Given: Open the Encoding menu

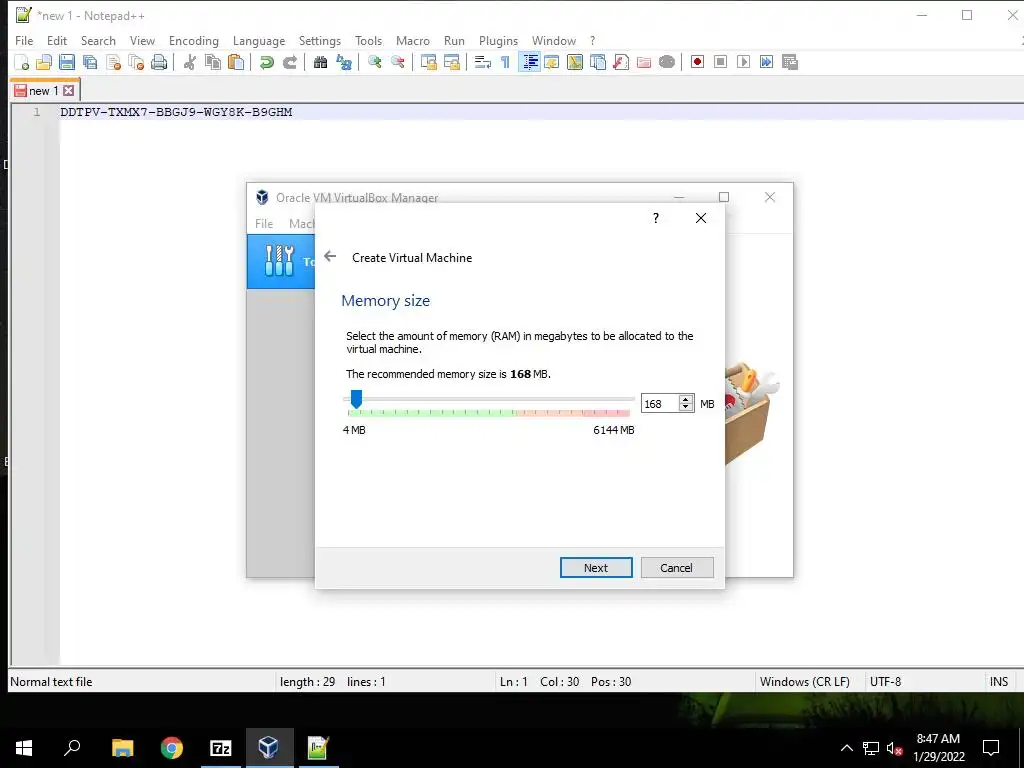Looking at the screenshot, I should point(194,40).
